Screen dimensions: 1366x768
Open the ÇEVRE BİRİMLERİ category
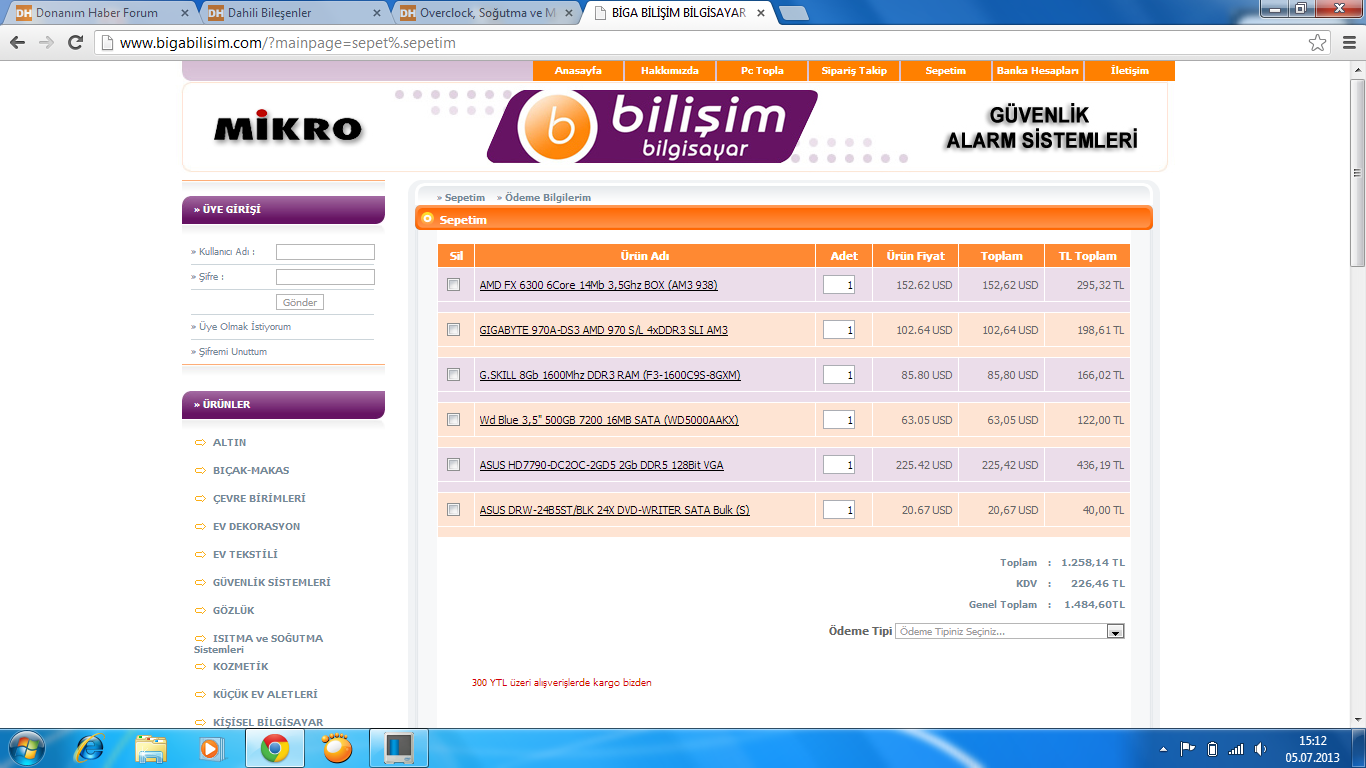259,498
